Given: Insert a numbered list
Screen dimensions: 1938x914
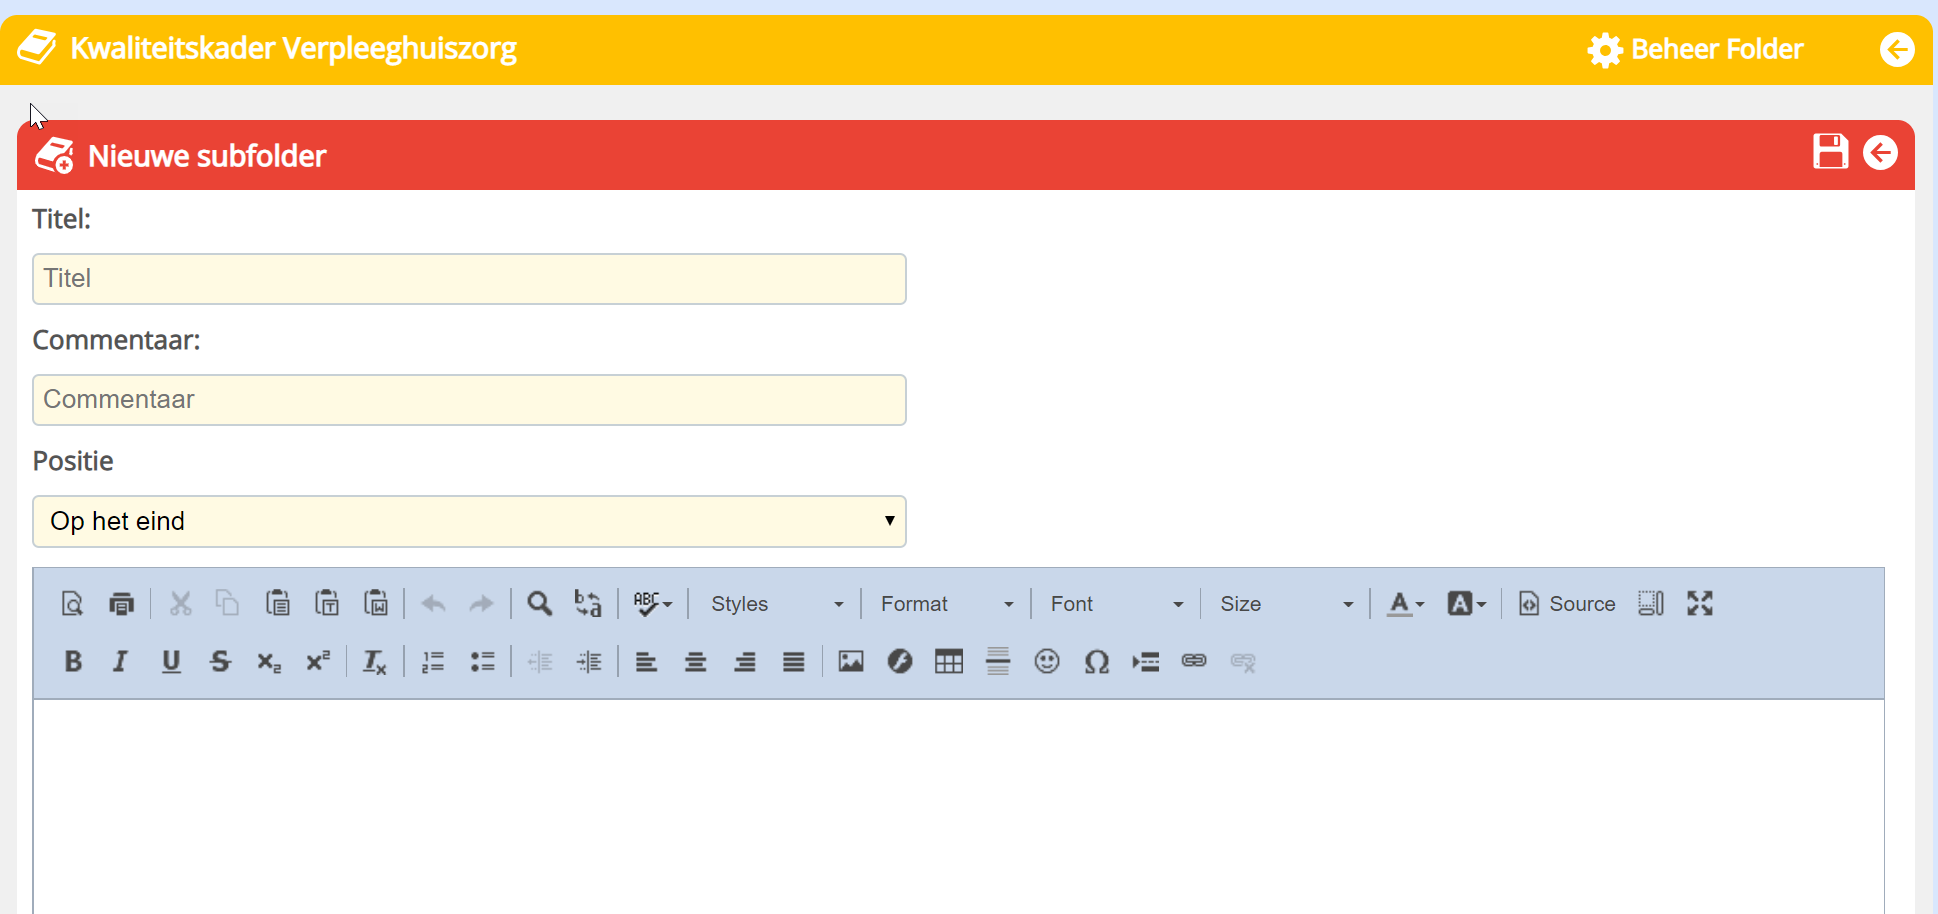Looking at the screenshot, I should (433, 662).
